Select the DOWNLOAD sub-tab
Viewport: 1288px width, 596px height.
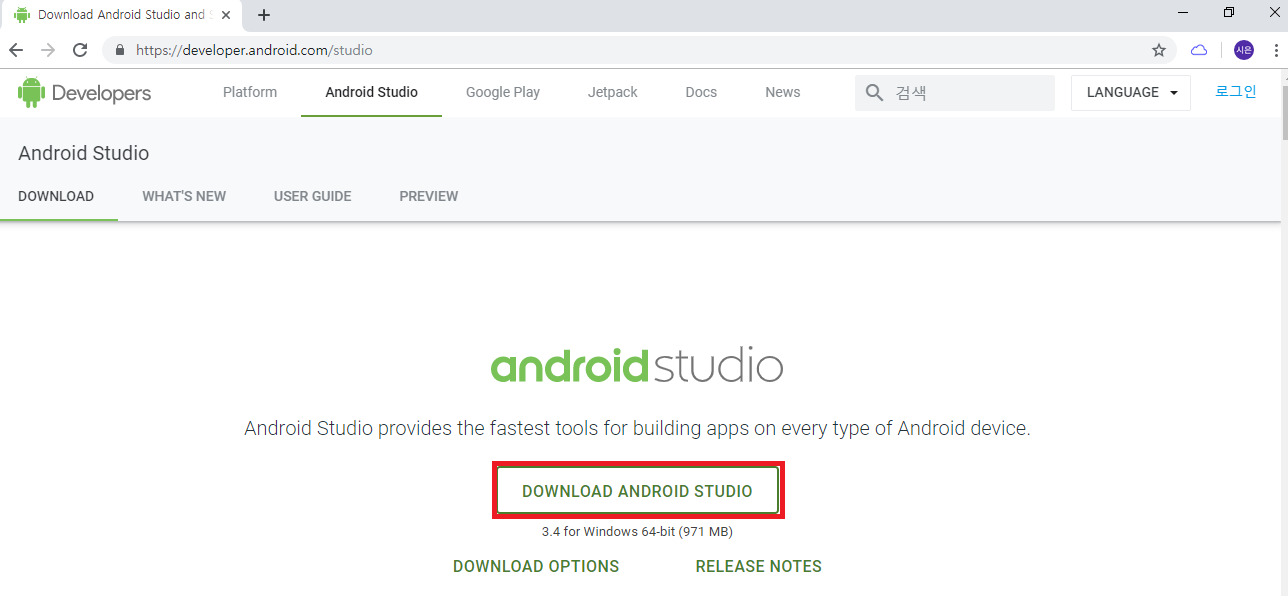[x=56, y=196]
